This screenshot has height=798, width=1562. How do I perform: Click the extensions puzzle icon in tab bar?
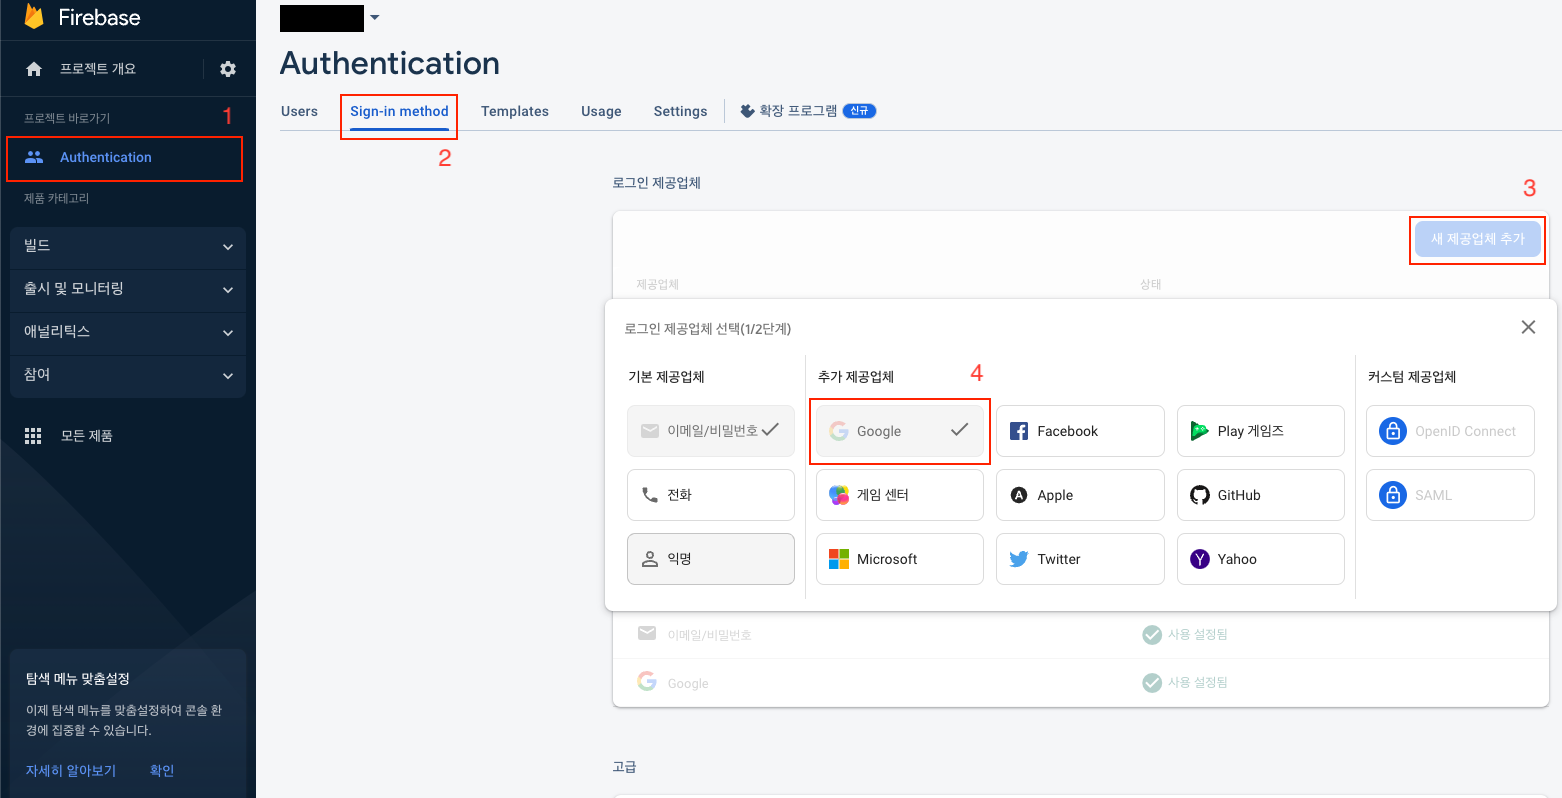click(x=747, y=111)
